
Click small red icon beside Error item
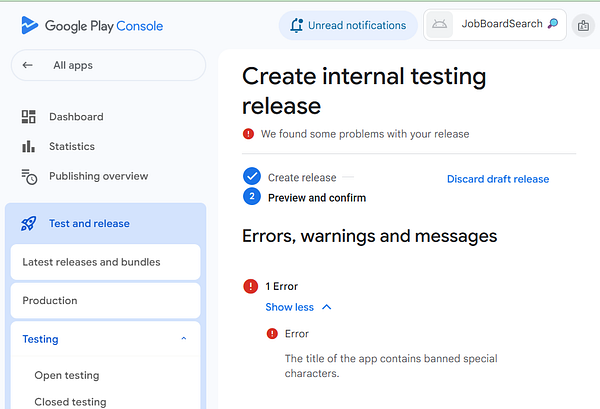click(272, 334)
